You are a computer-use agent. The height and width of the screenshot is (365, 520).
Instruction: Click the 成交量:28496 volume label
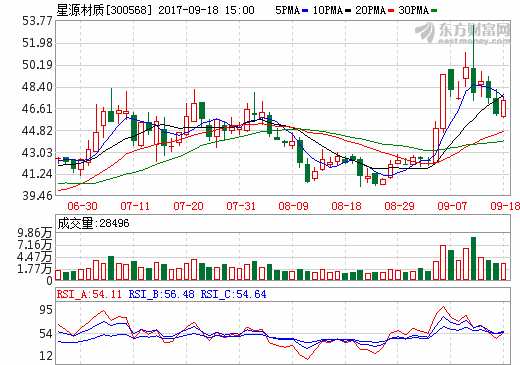pyautogui.click(x=93, y=223)
